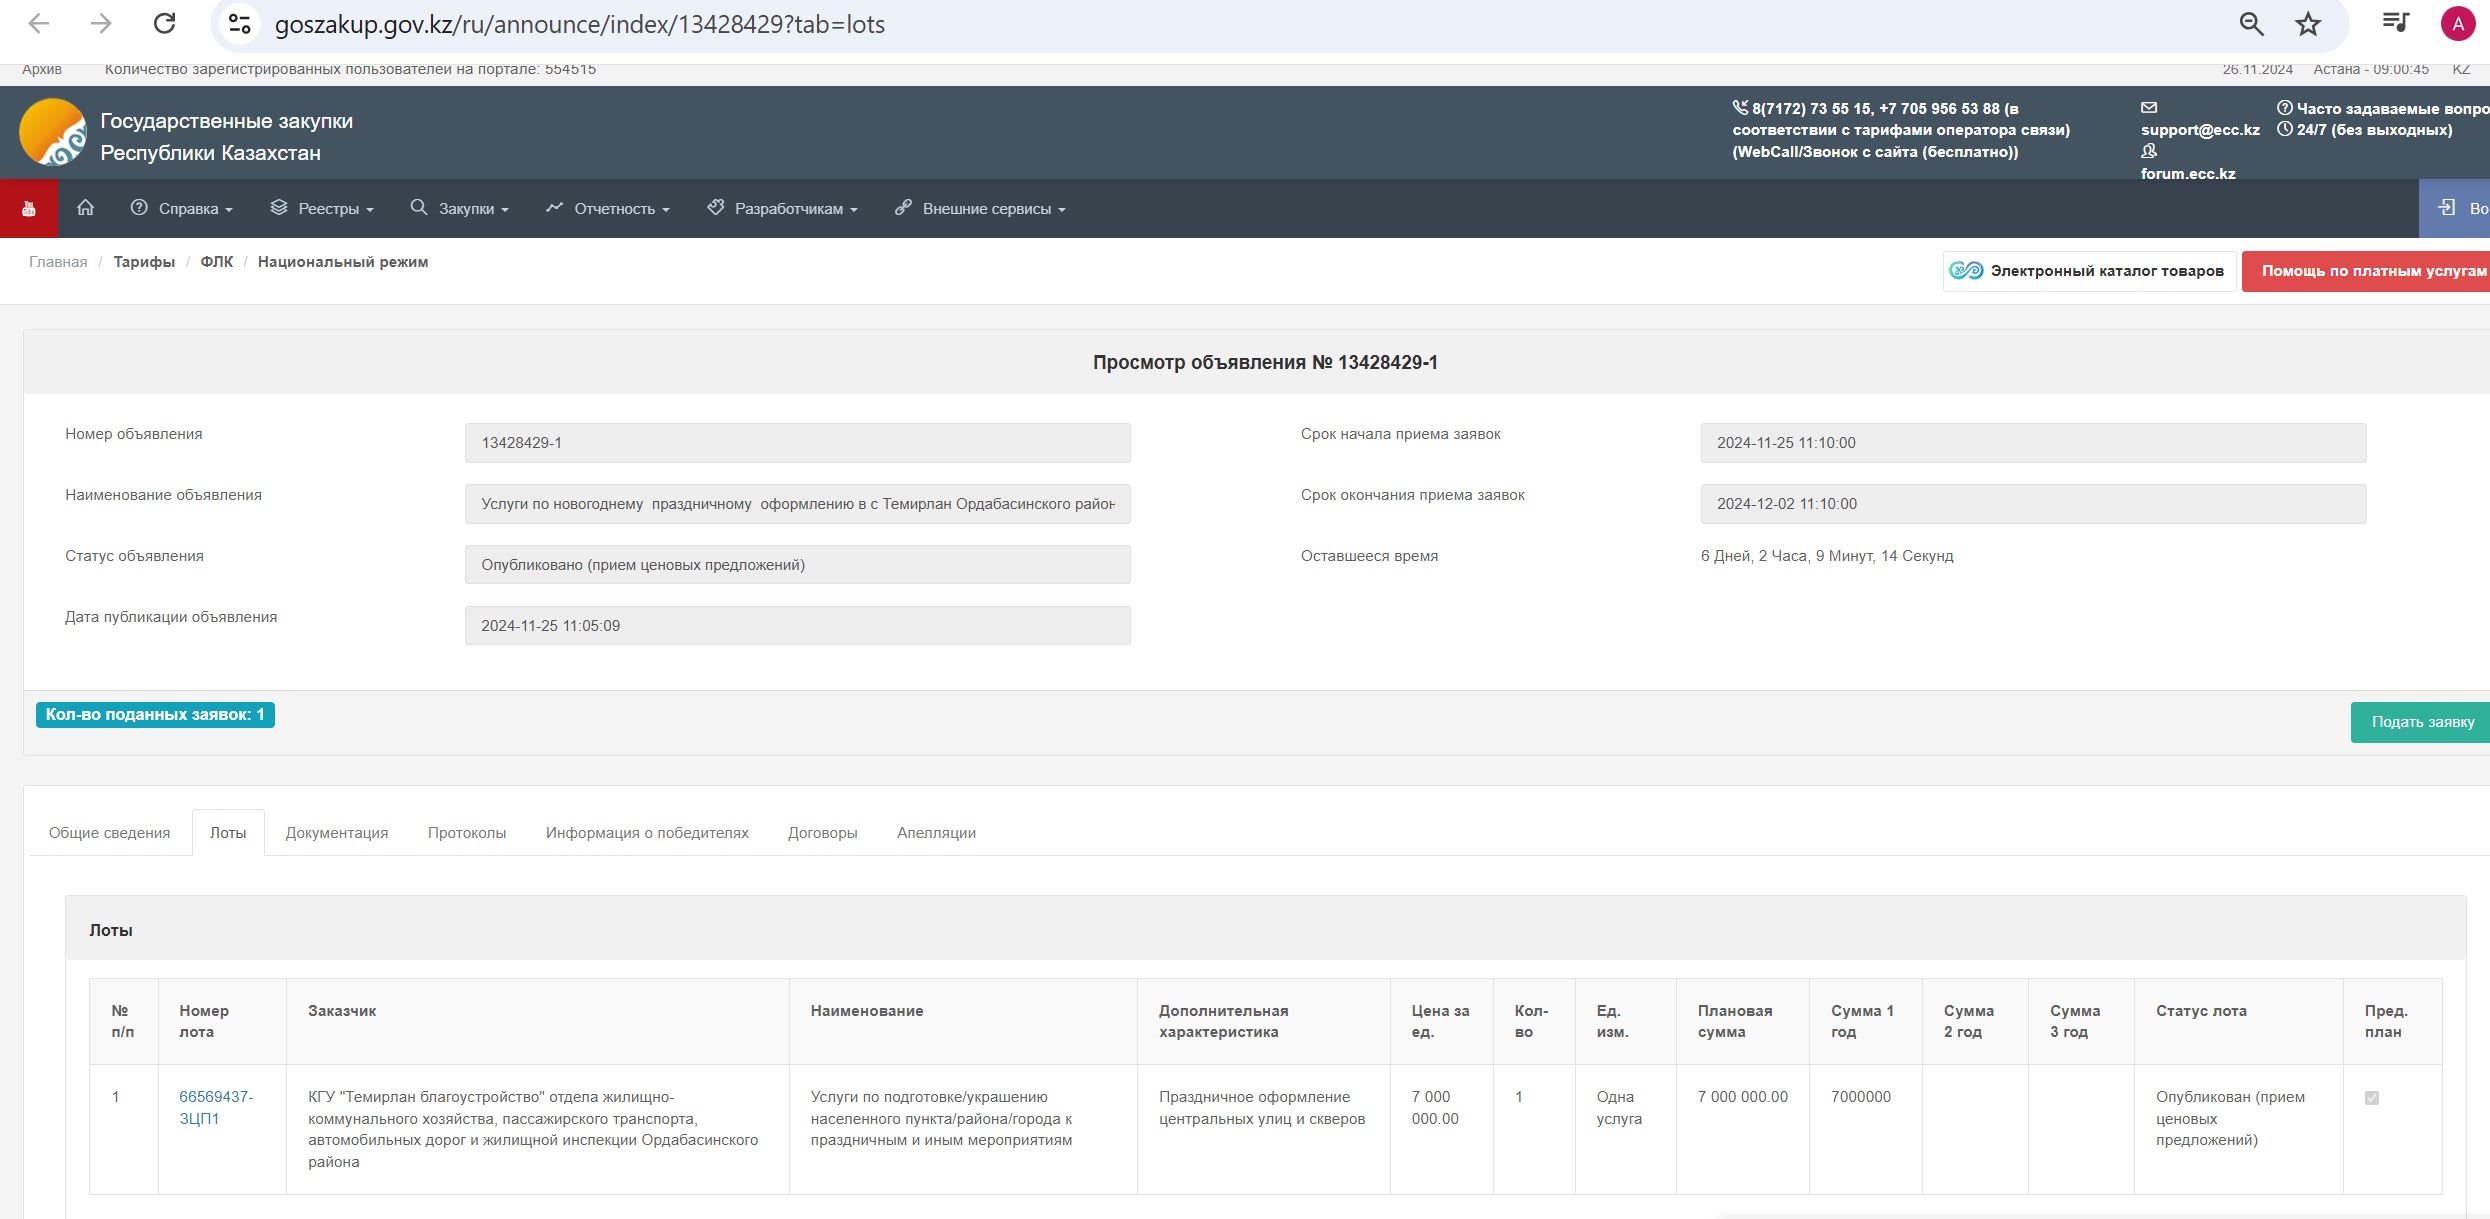Viewport: 2490px width, 1219px height.
Task: Open lot number link 66569437-ЗЦП1
Action: (216, 1107)
